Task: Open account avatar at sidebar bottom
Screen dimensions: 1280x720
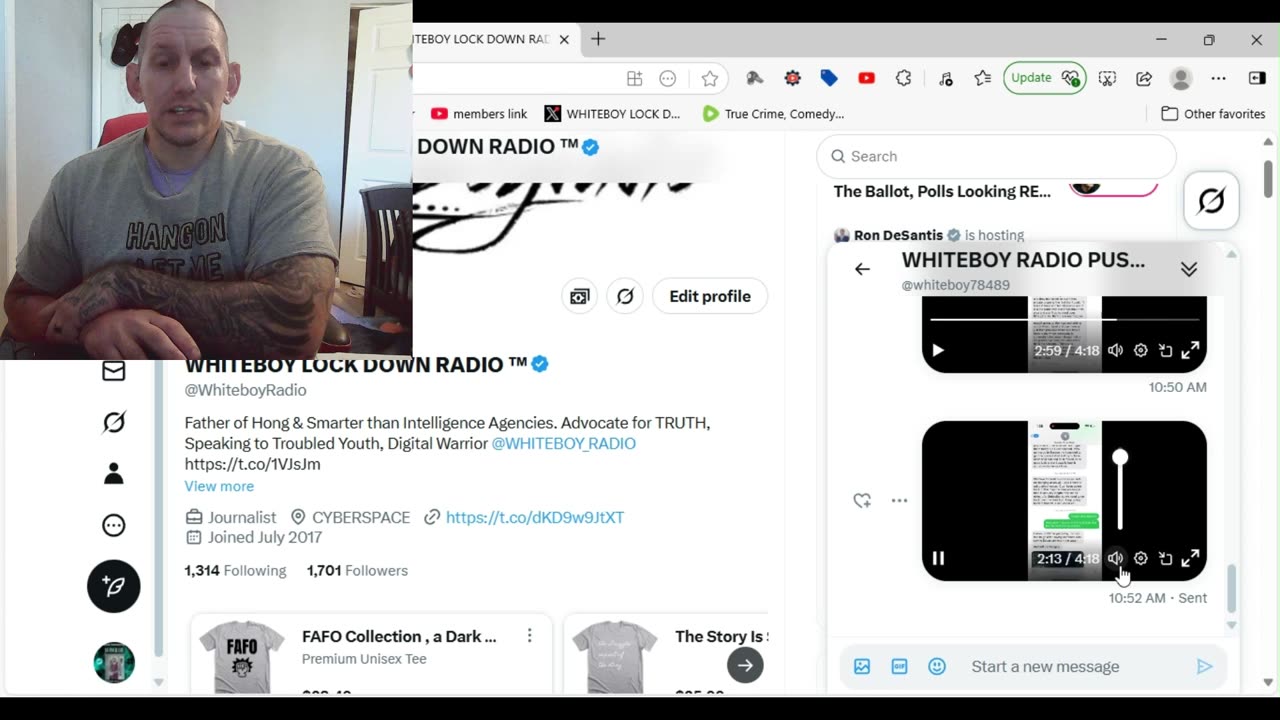Action: 114,662
